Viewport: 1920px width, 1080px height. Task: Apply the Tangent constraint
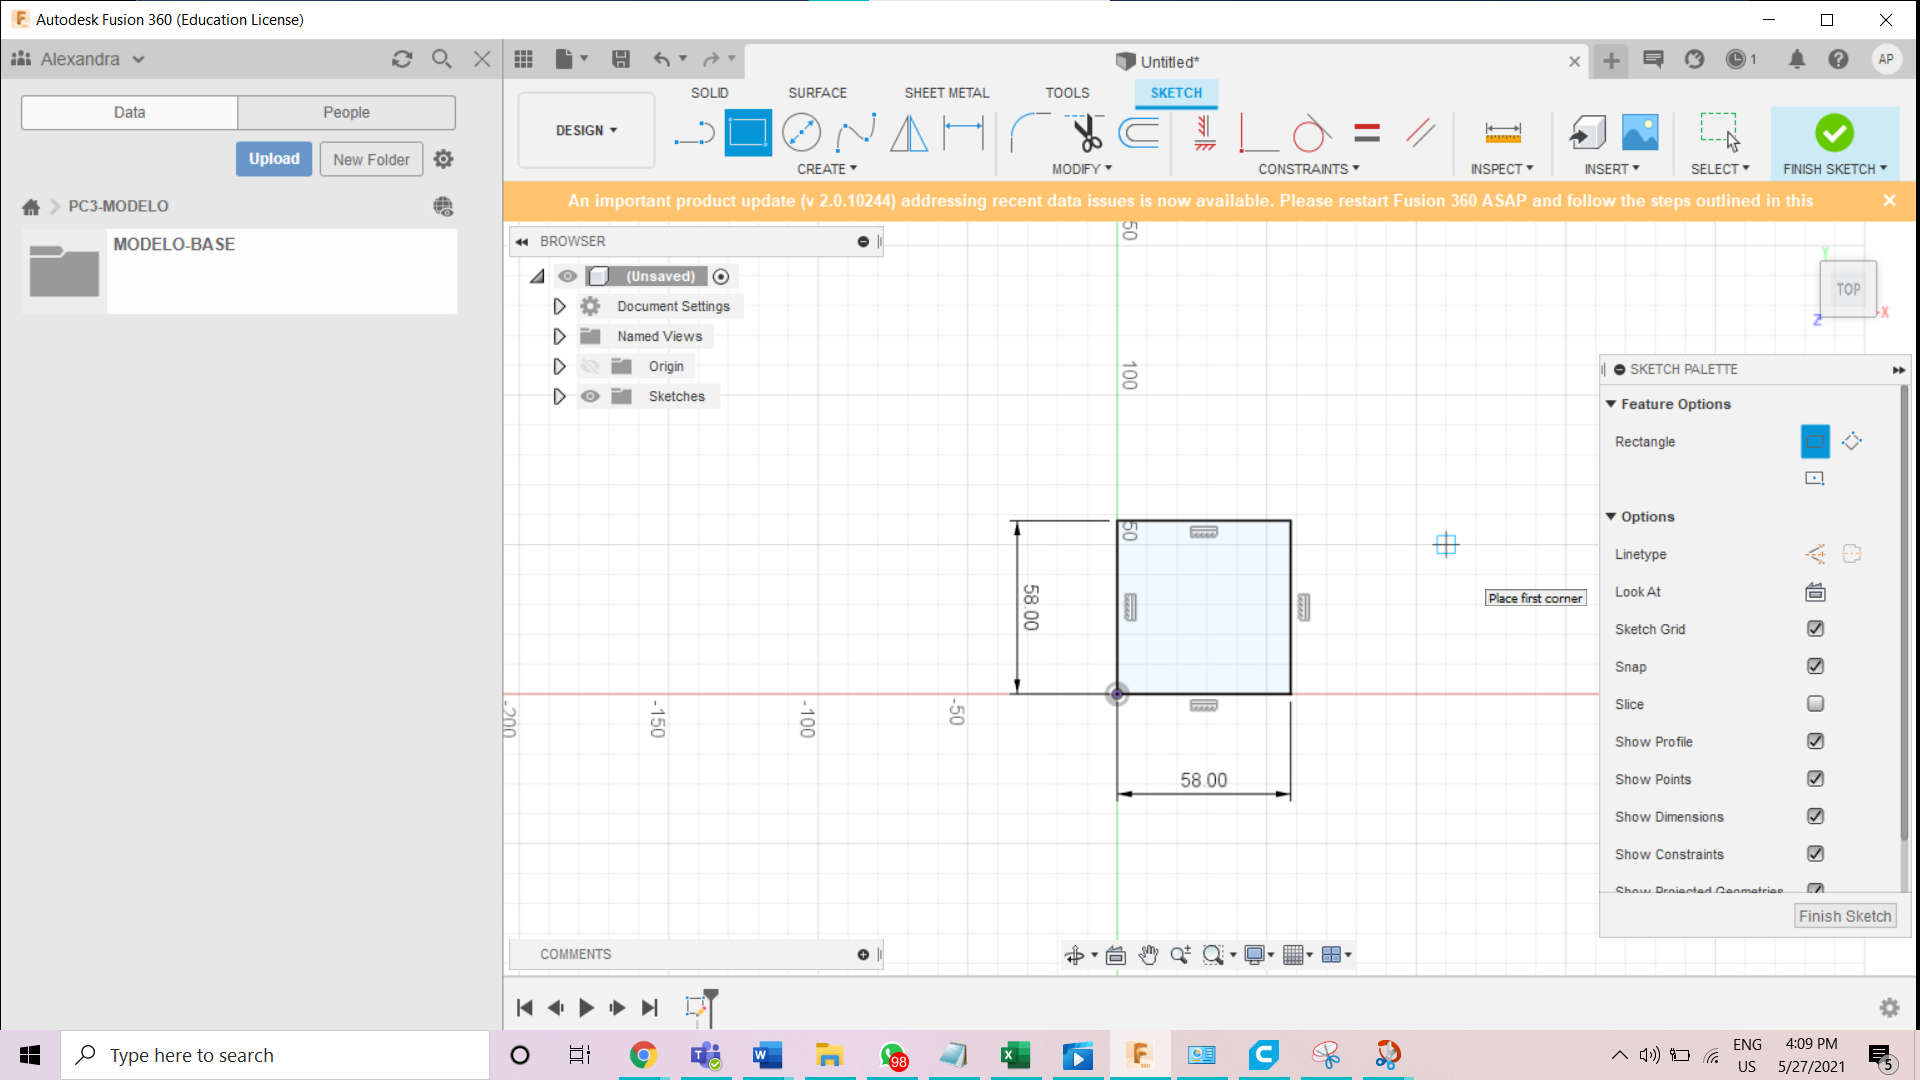[1311, 132]
